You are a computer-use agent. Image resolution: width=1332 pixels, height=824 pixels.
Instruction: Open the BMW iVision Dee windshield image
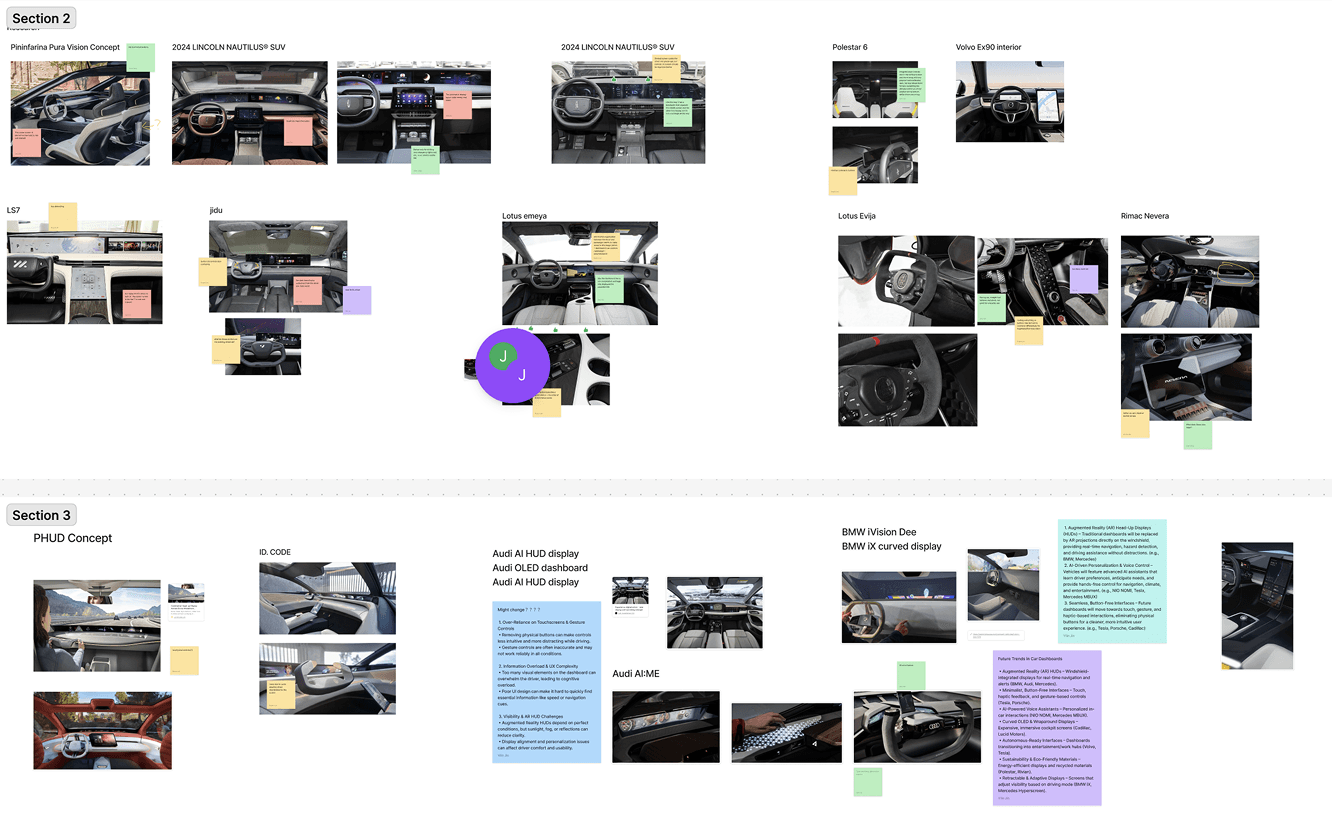tap(899, 607)
